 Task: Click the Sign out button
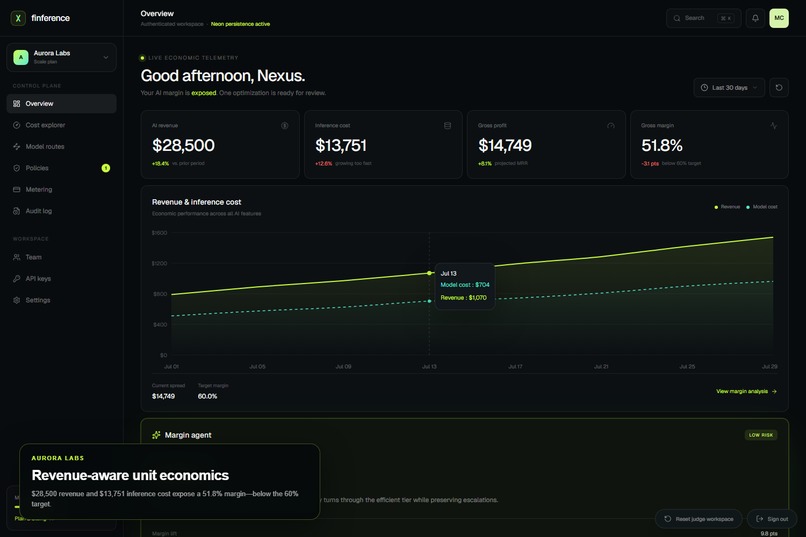[x=772, y=519]
